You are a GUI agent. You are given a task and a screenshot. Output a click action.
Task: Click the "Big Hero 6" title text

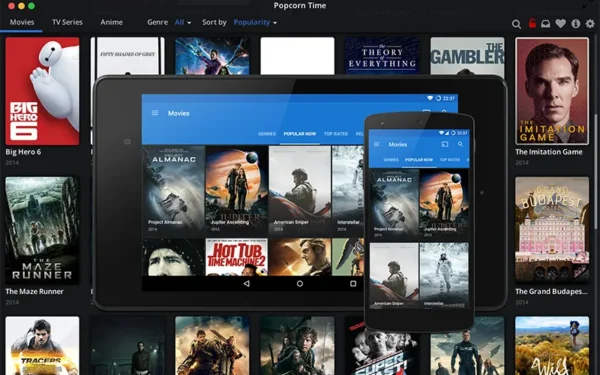point(23,152)
